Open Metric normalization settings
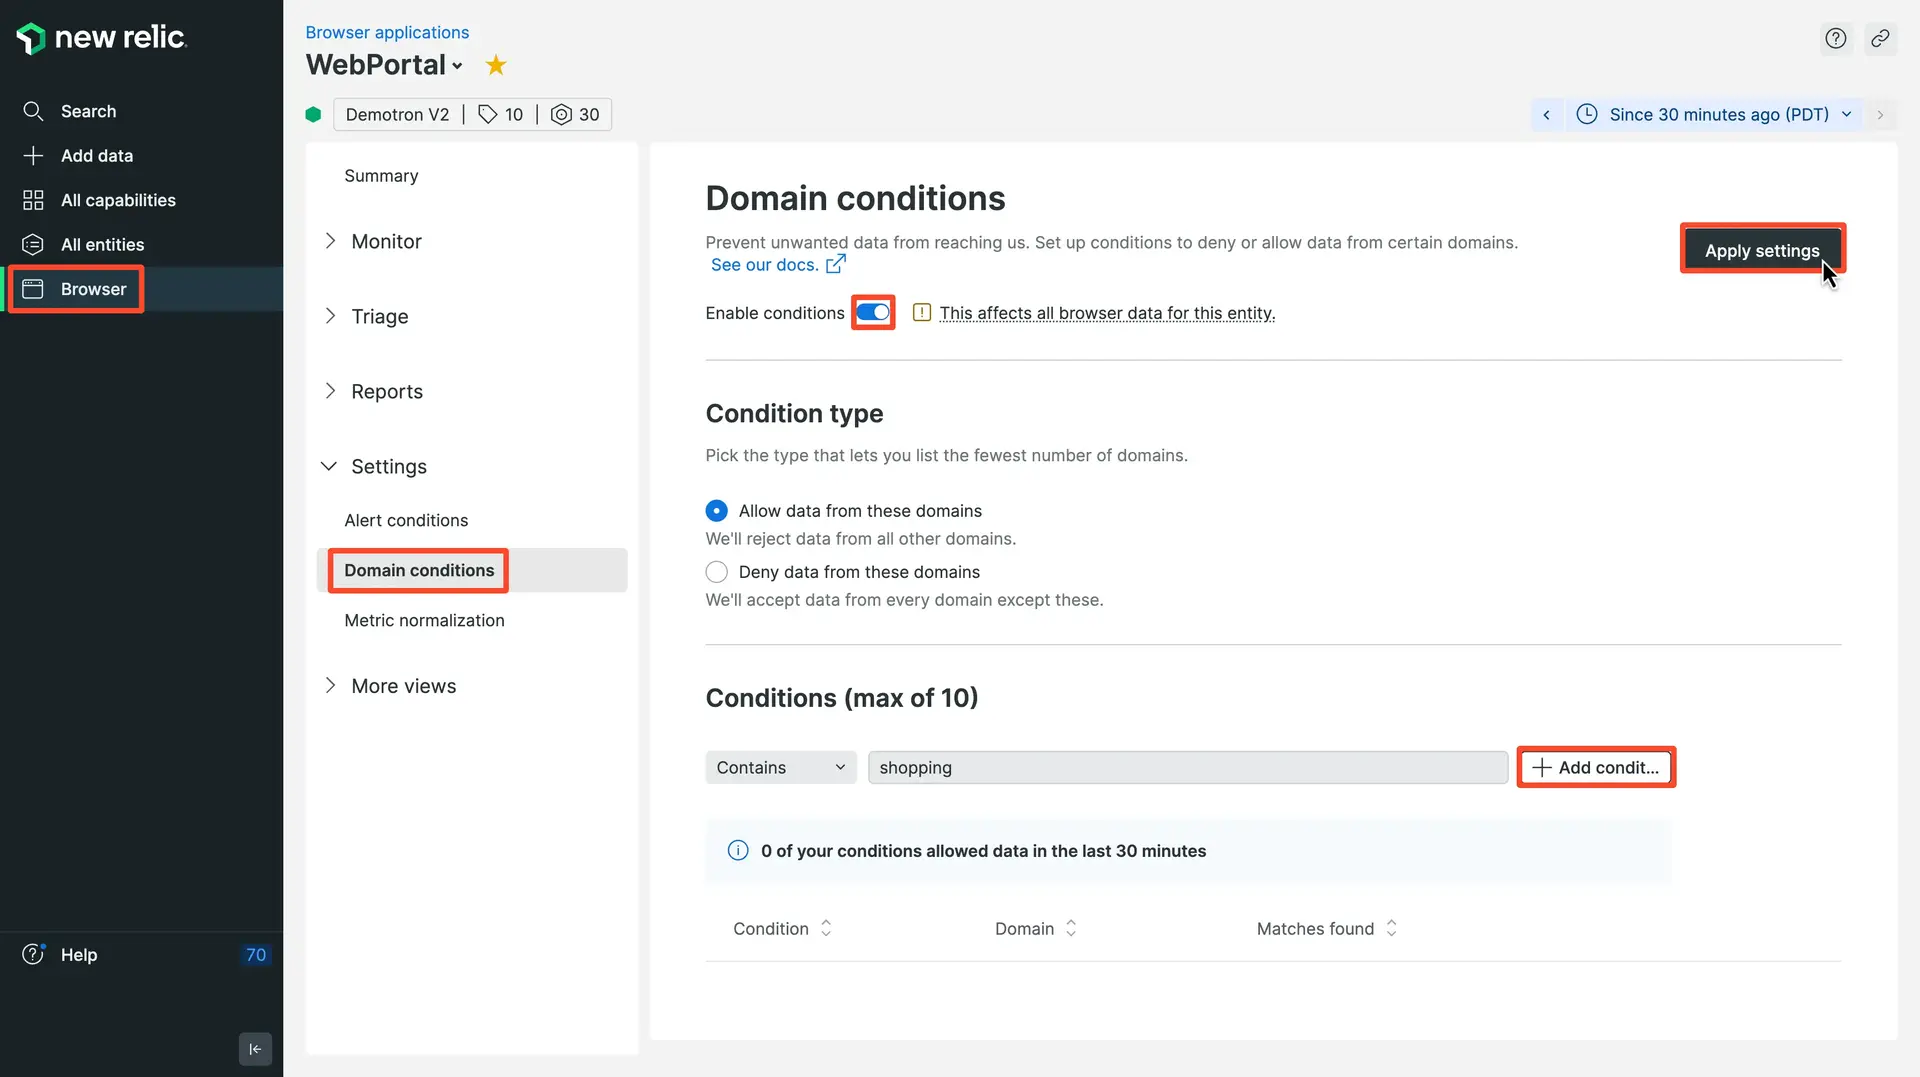Viewport: 1920px width, 1077px height. click(x=424, y=621)
